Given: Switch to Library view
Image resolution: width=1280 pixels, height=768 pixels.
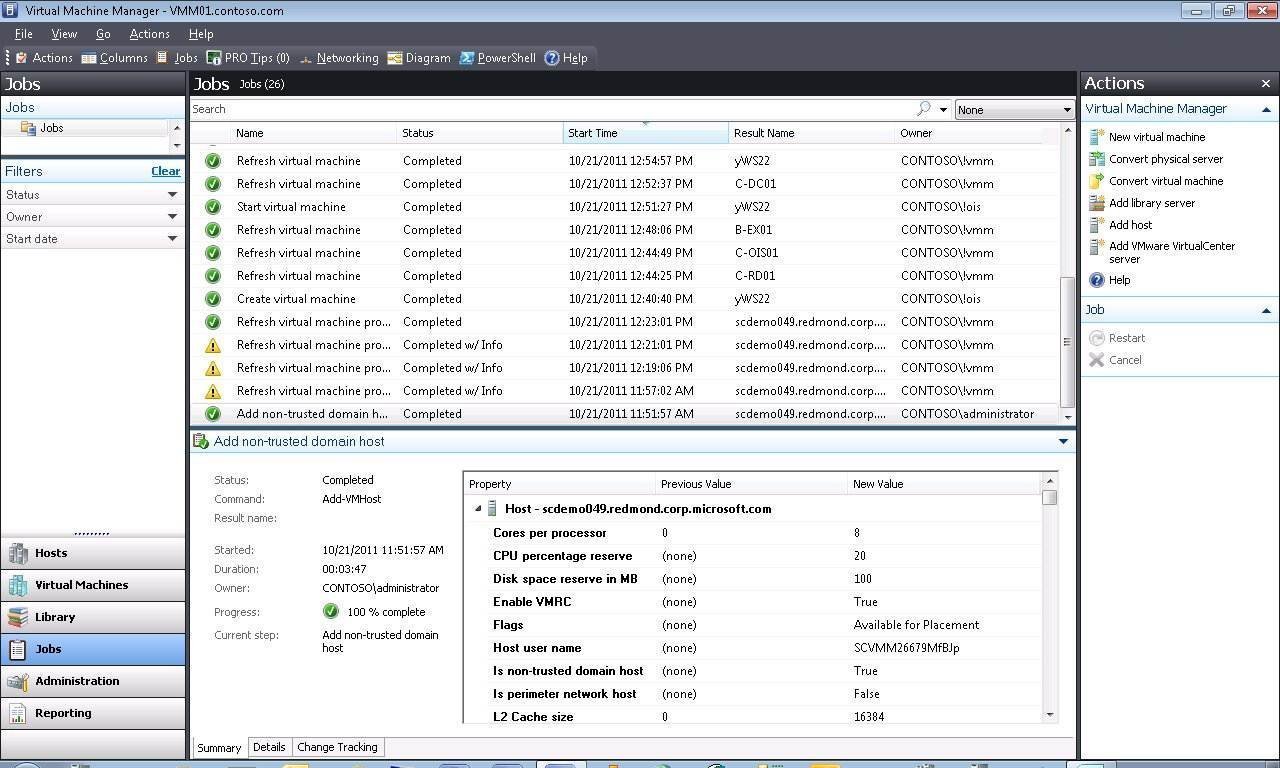Looking at the screenshot, I should 93,617.
